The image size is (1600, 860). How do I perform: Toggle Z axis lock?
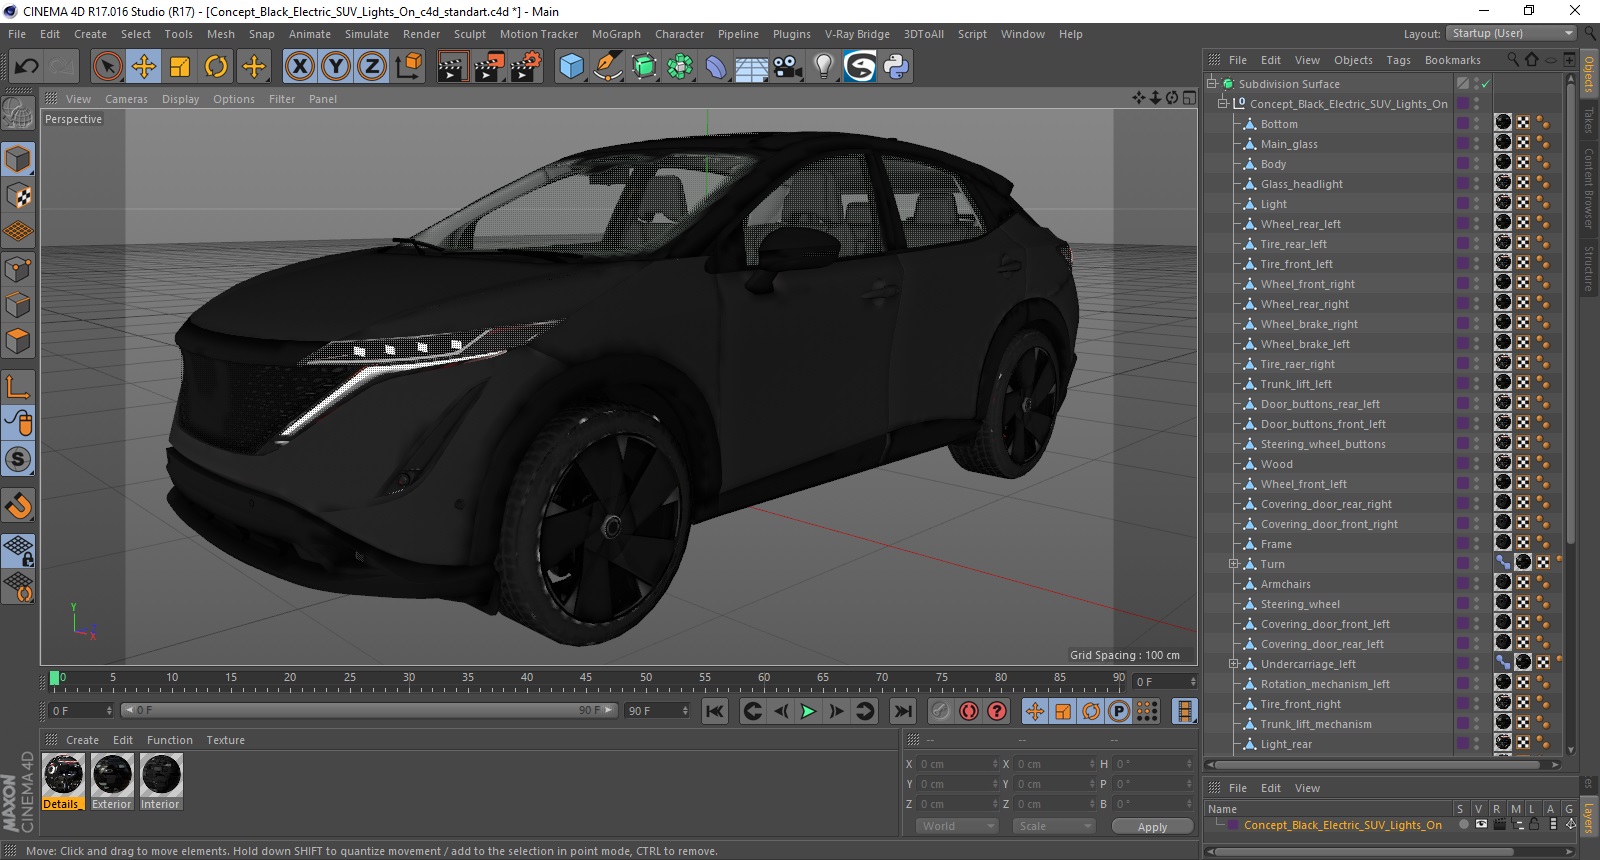coord(372,67)
